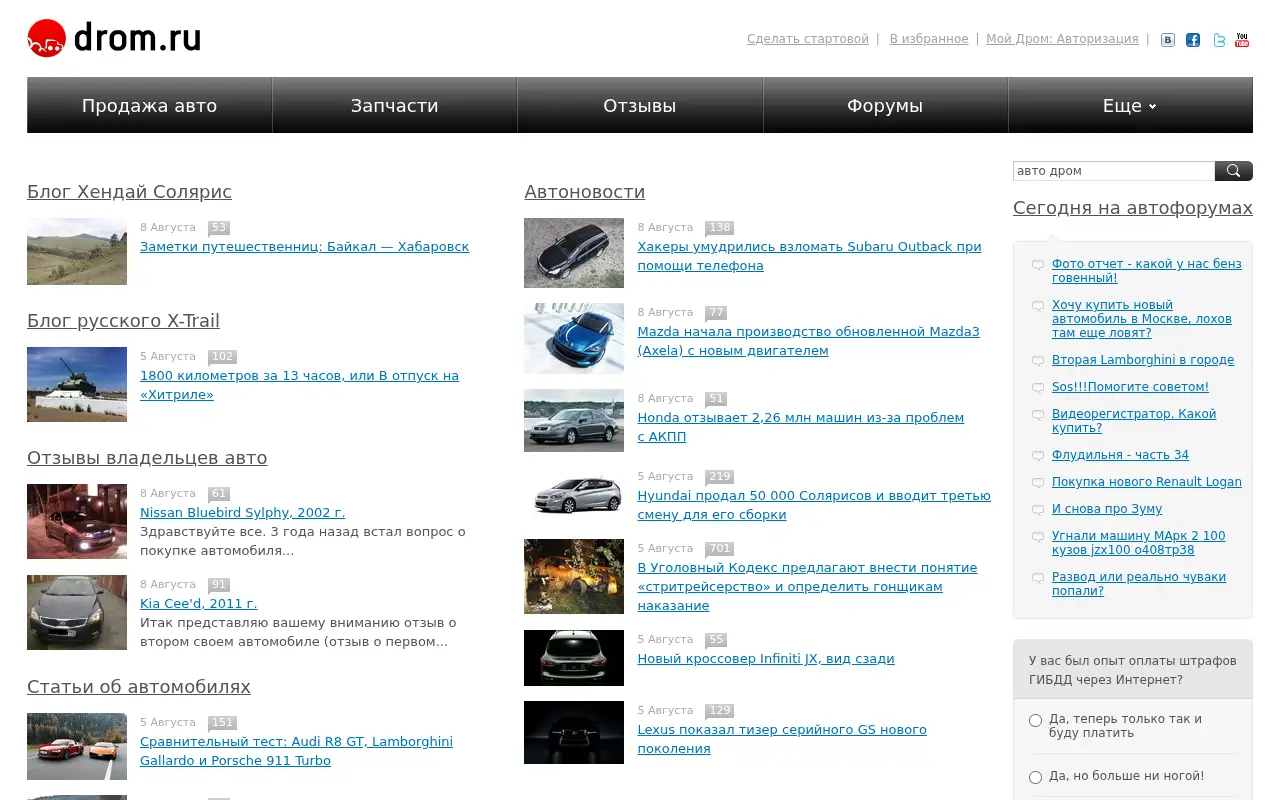Click the Сделать стартовой link

click(808, 39)
